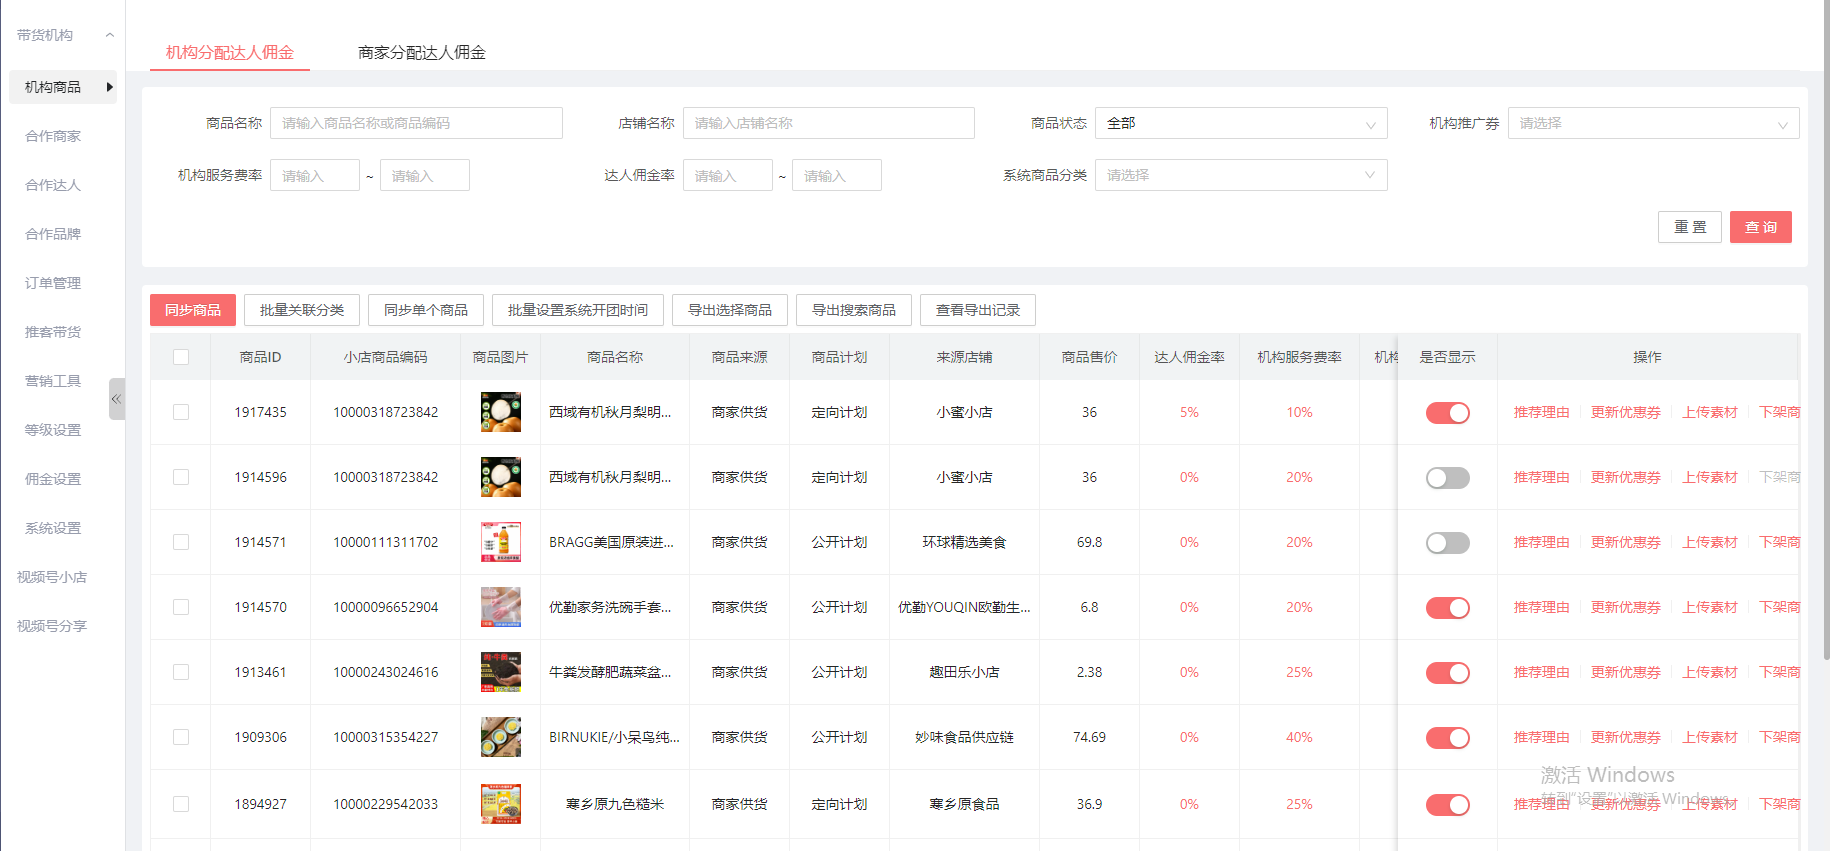Open the 商品状态 dropdown showing 全部
Screen dimensions: 1830x851
click(1240, 123)
